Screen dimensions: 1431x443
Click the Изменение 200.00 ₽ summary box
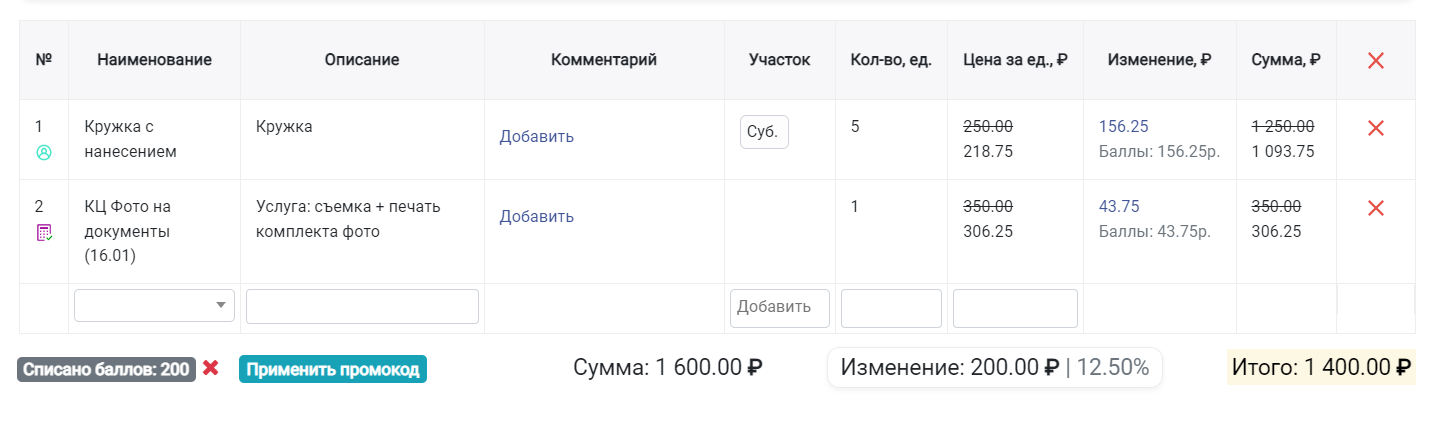click(x=995, y=367)
